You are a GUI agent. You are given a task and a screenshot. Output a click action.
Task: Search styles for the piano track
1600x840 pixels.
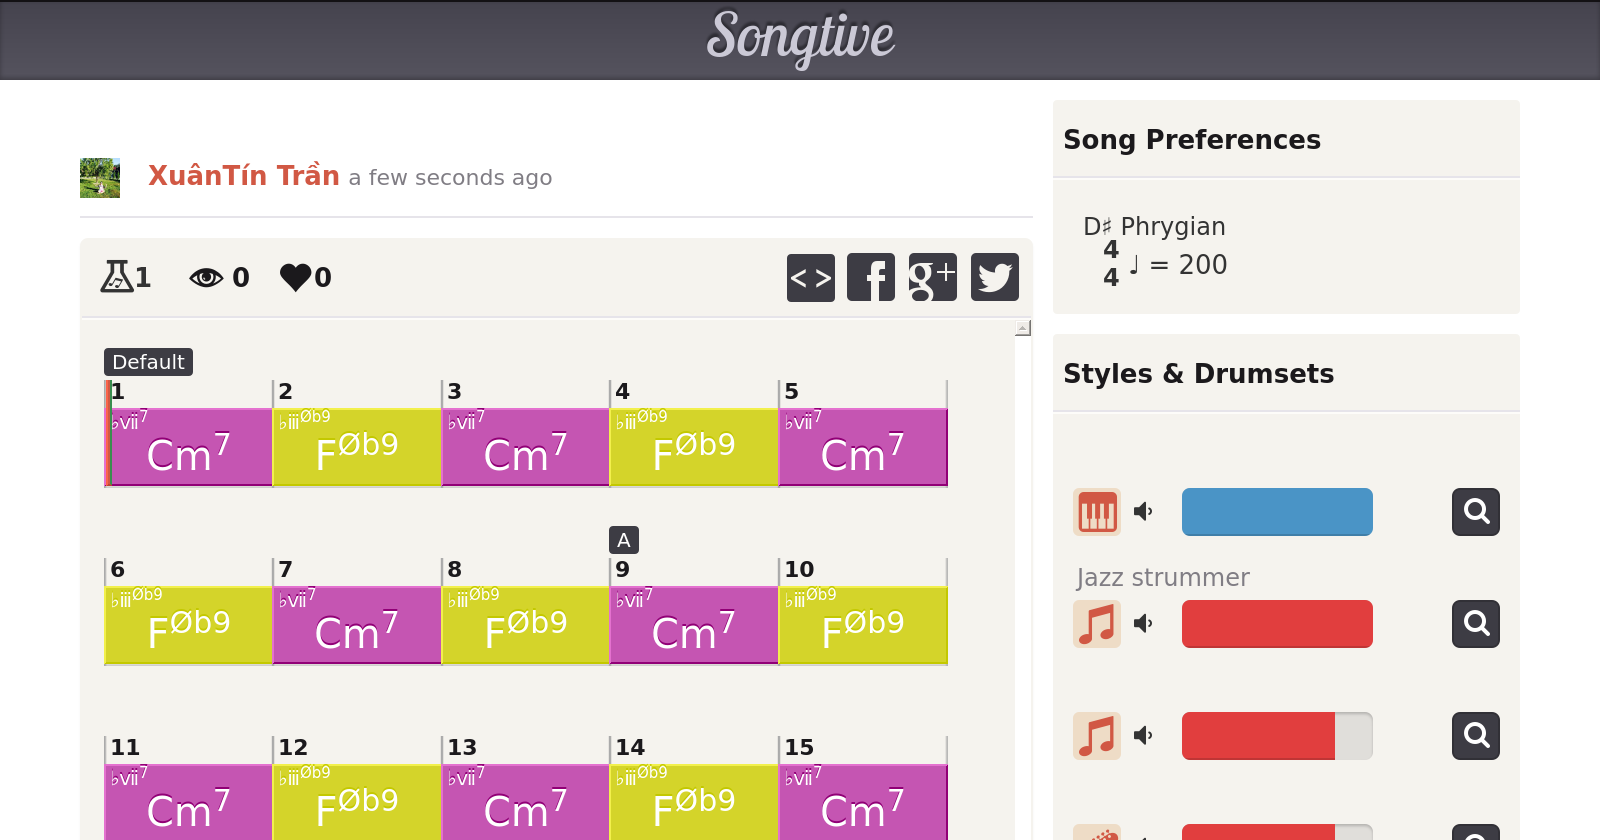[x=1475, y=512]
